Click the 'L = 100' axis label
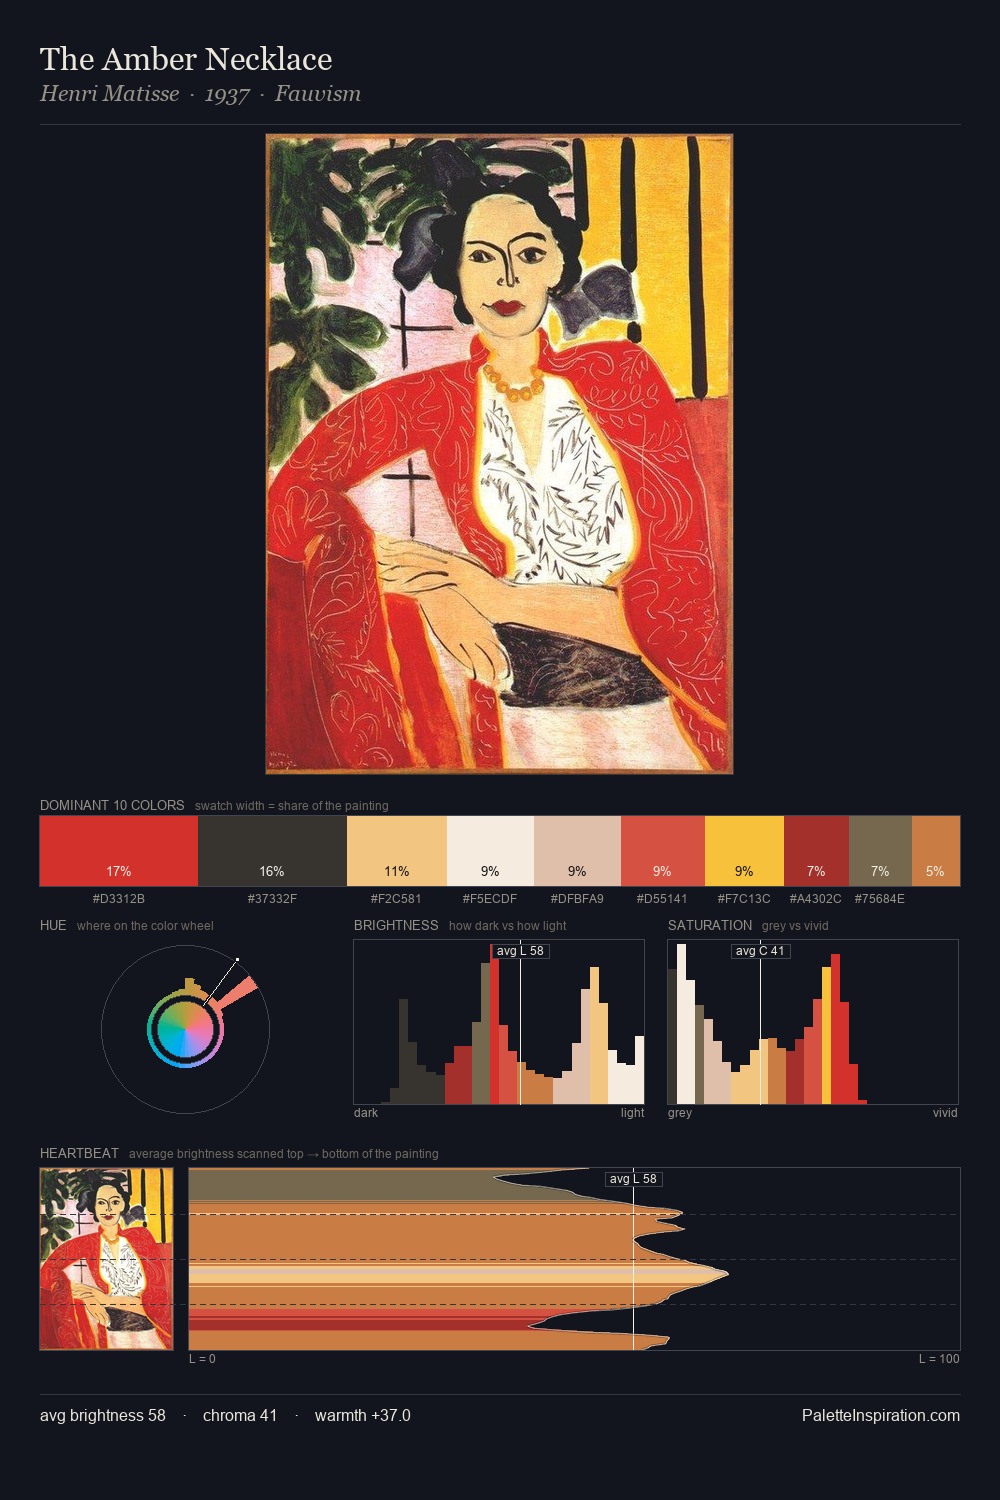Screen dimensions: 1000x1500 [x=939, y=1358]
